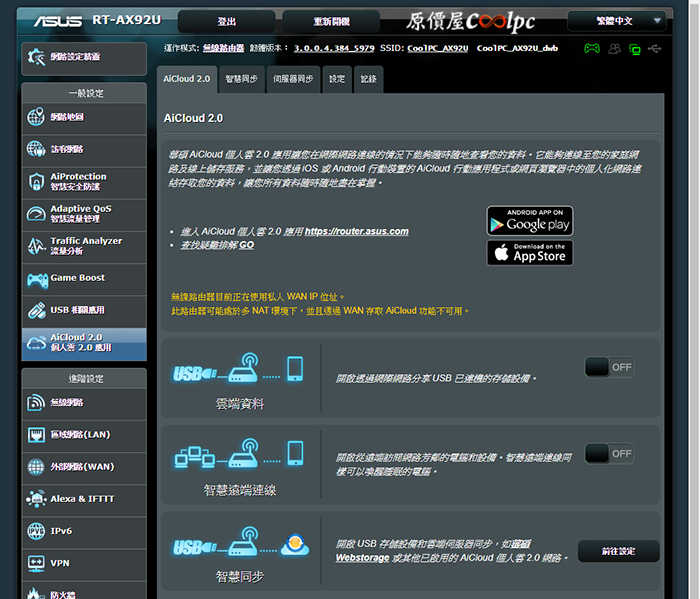Click the 智慧同步 label under sync graphic
The height and width of the screenshot is (599, 700).
[x=240, y=577]
